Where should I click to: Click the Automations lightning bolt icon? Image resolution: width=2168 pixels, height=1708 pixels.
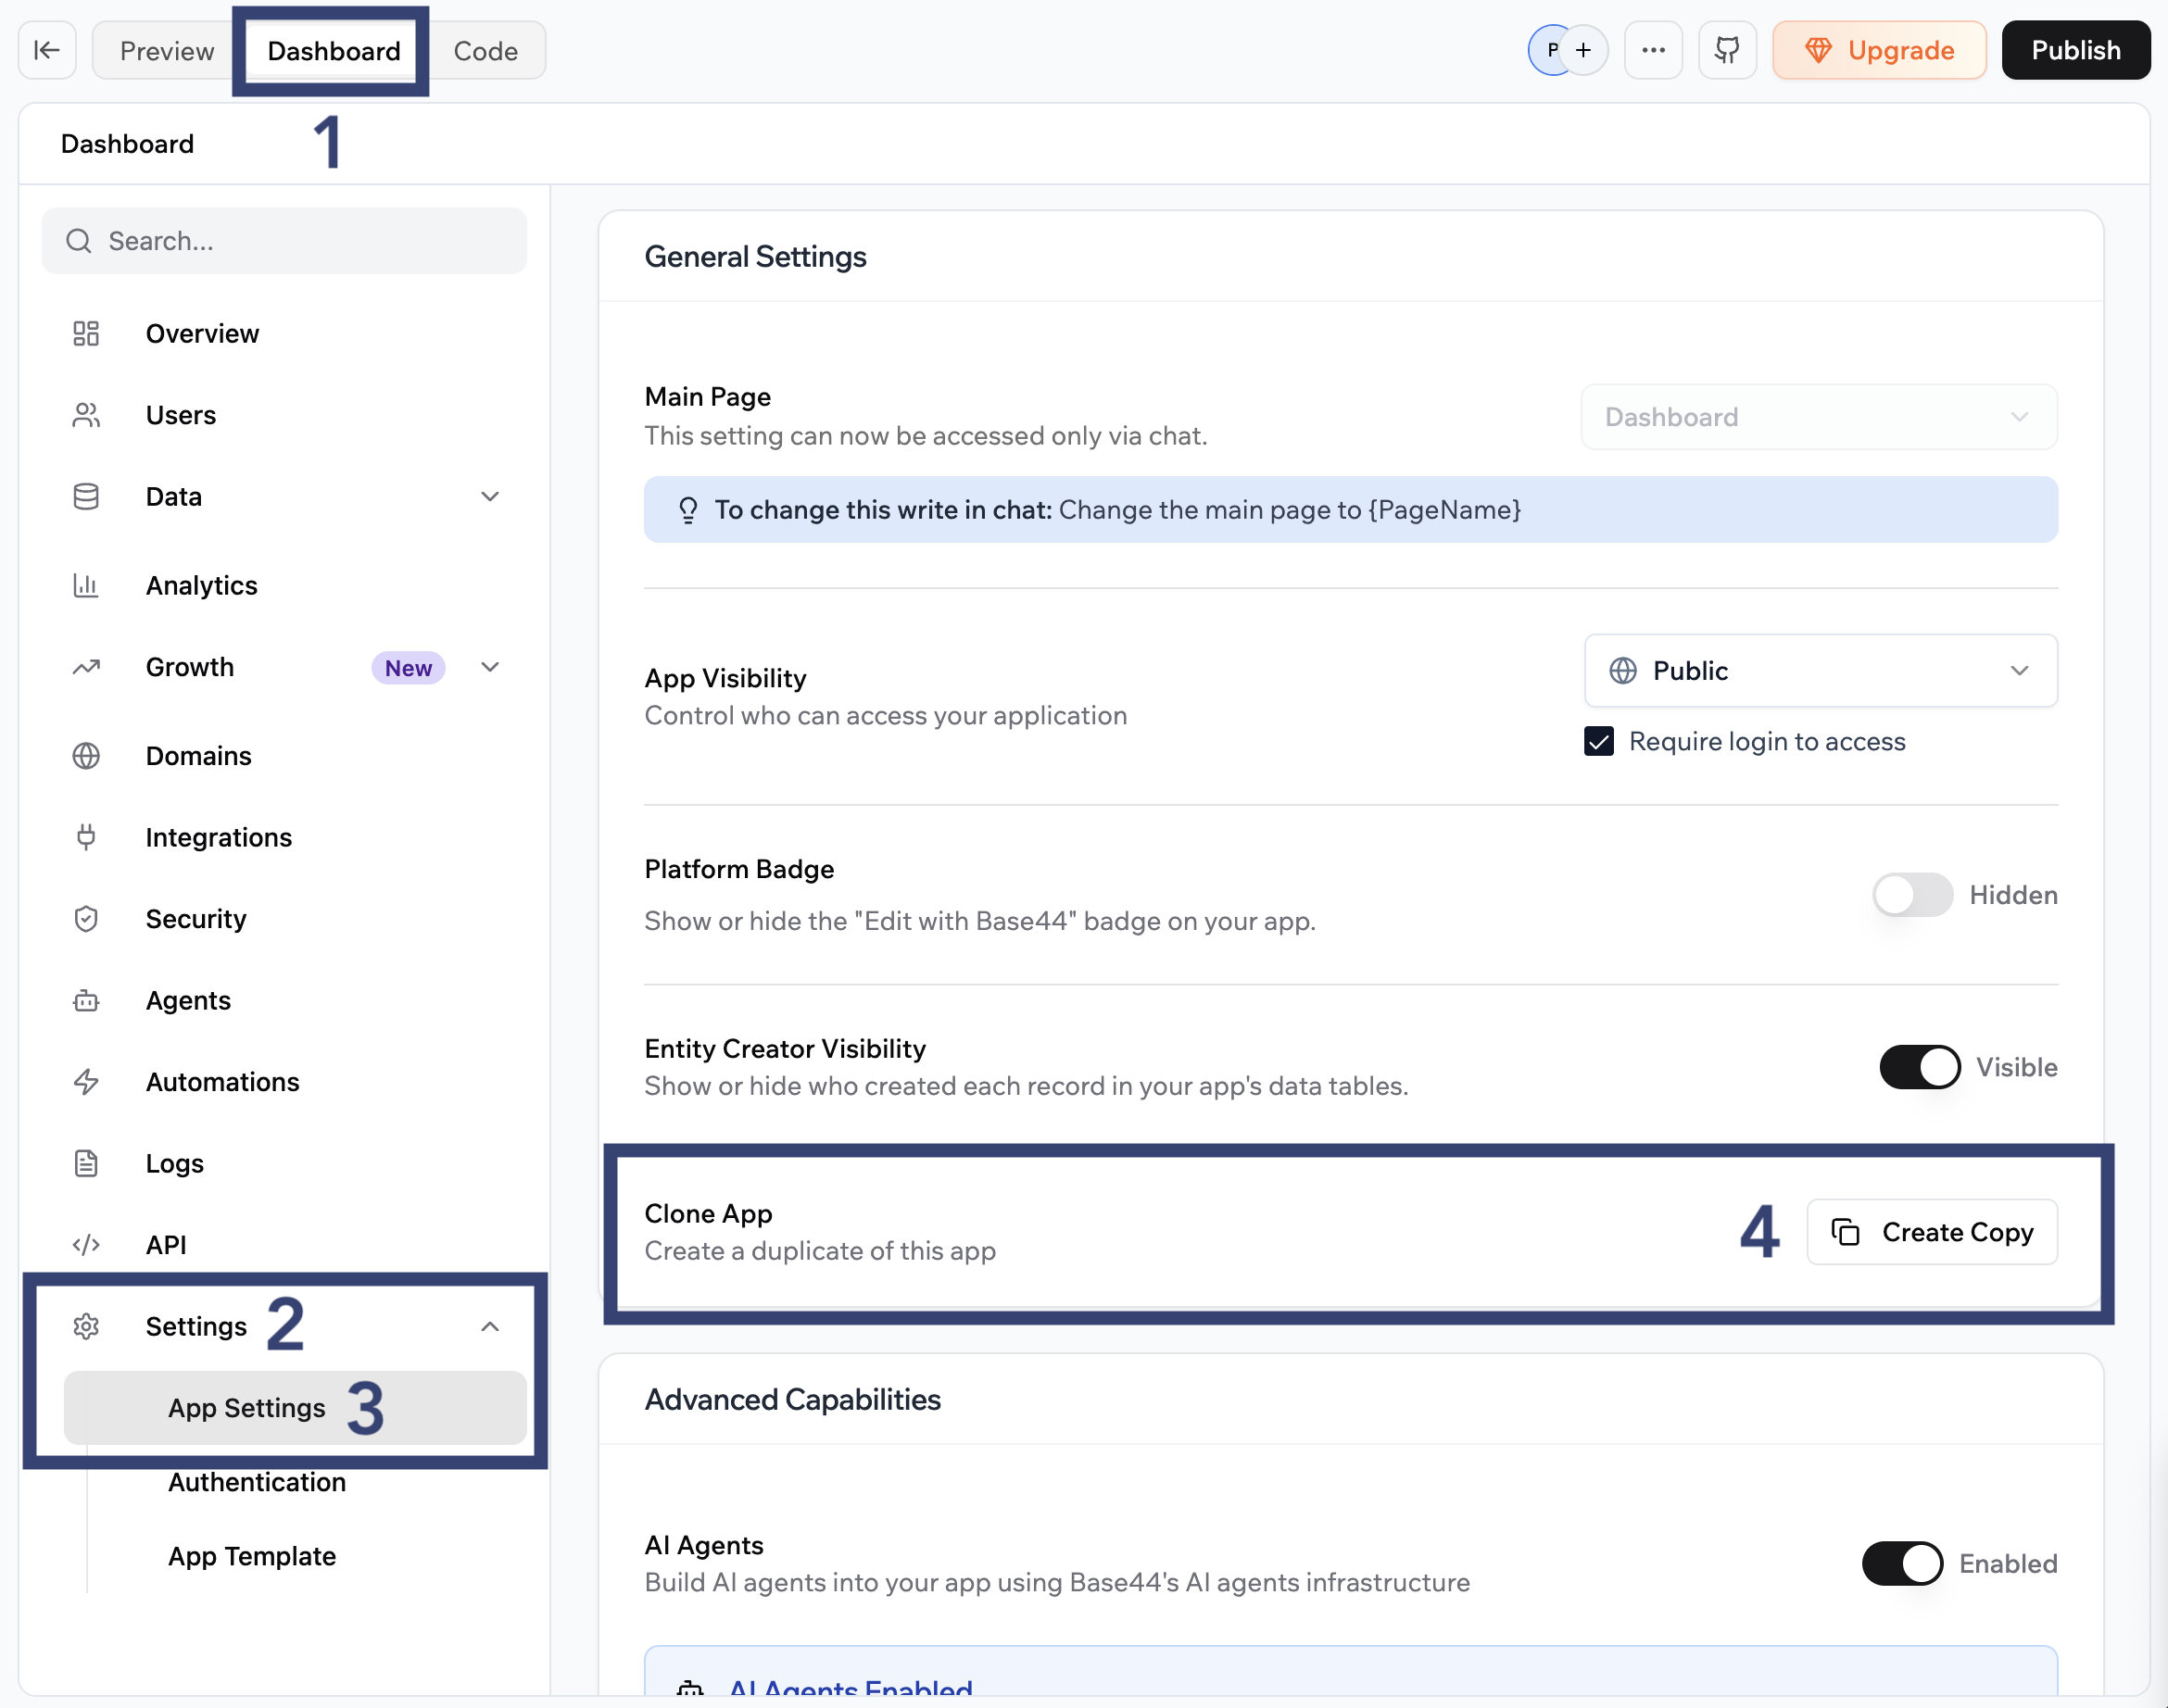coord(86,1082)
